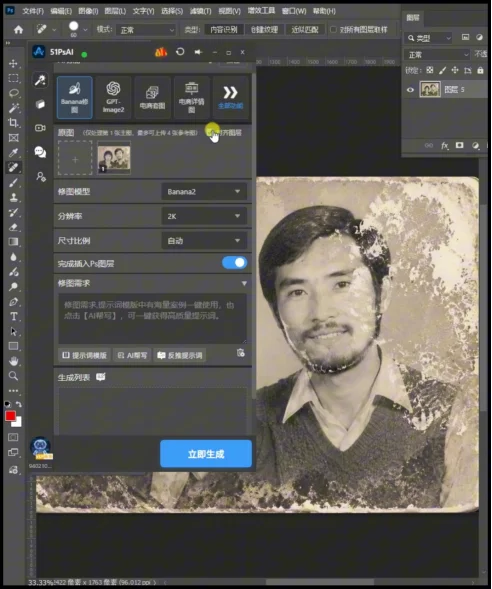The image size is (492, 589).
Task: Enable the 对所有图层取样 checkbox
Action: 333,29
